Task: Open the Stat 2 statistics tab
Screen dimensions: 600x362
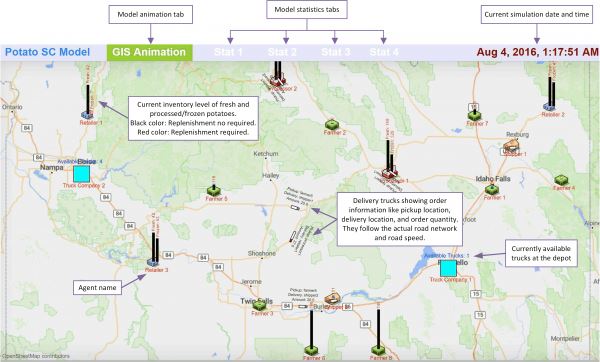Action: [x=282, y=52]
